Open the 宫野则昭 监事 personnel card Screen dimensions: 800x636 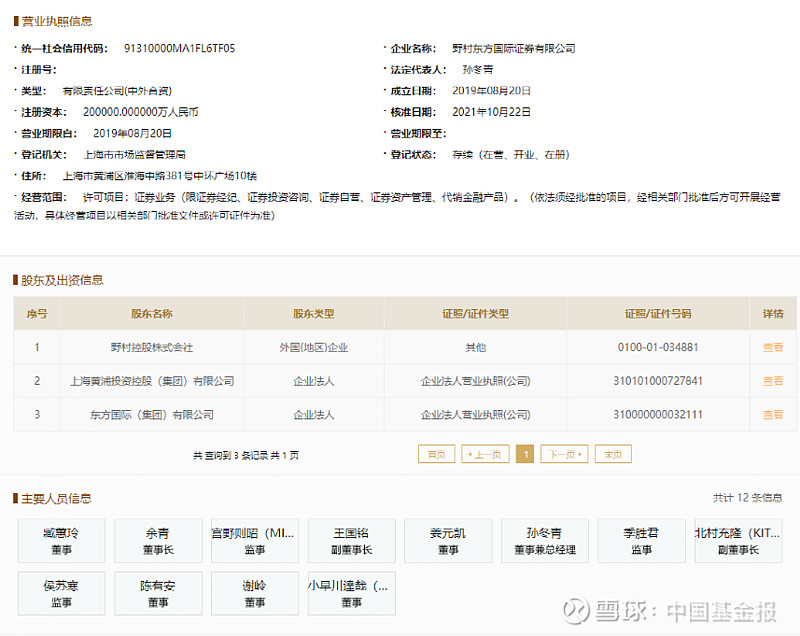255,541
